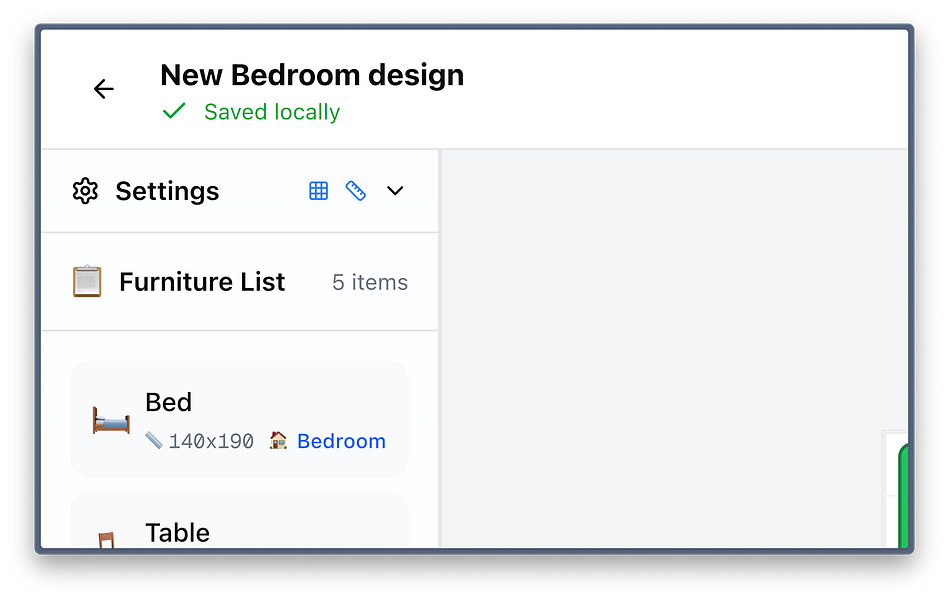Screen dimensions: 949x600
Task: Click the green Saved checkmark icon
Action: point(174,111)
